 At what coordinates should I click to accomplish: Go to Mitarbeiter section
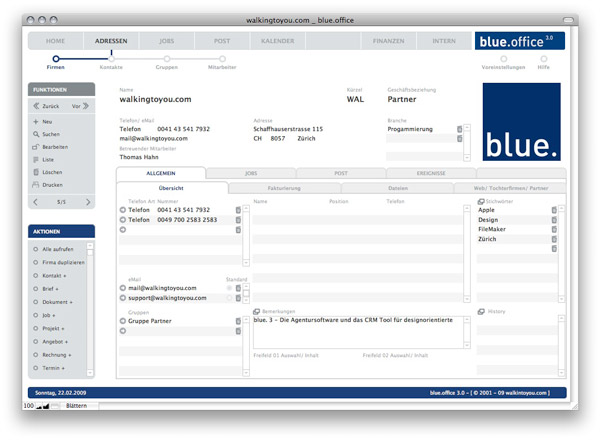point(222,62)
